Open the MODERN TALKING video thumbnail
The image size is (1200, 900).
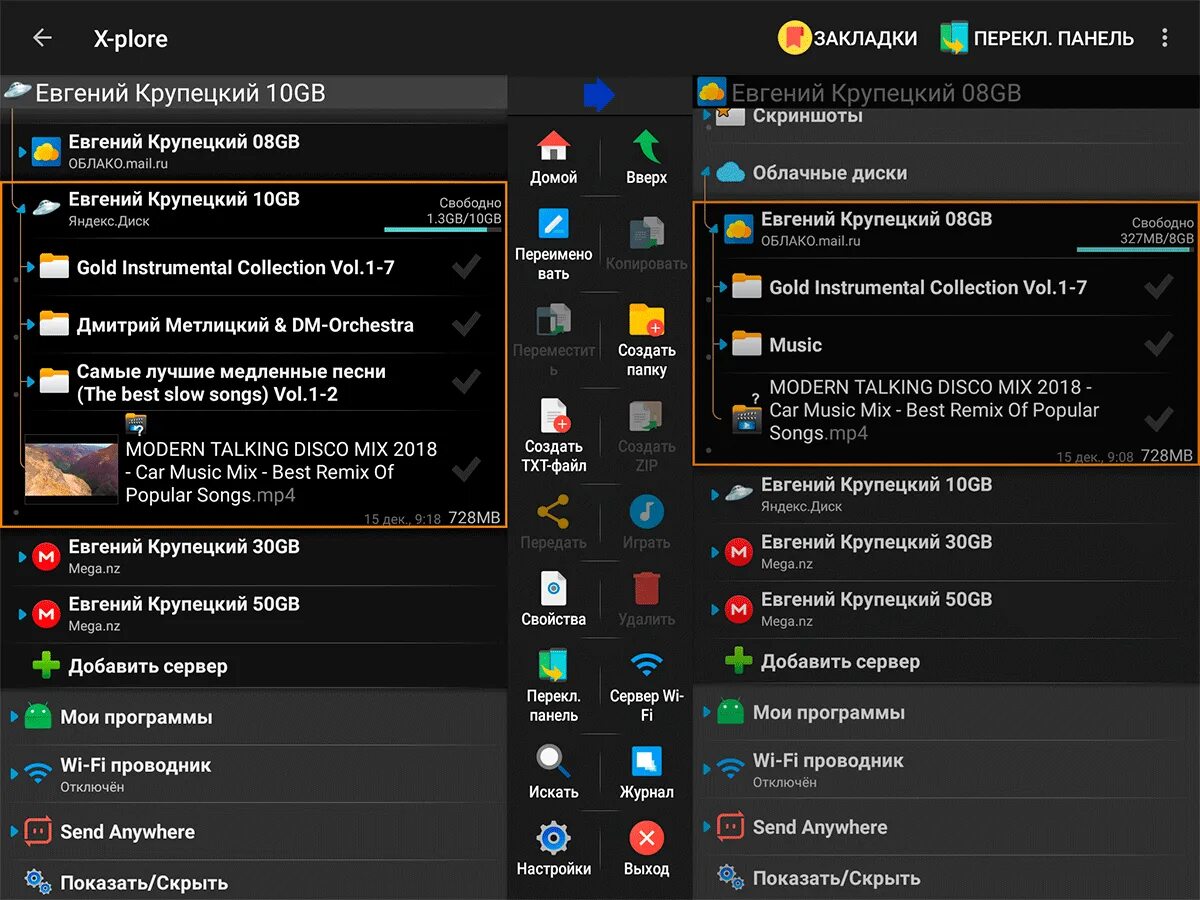coord(72,468)
